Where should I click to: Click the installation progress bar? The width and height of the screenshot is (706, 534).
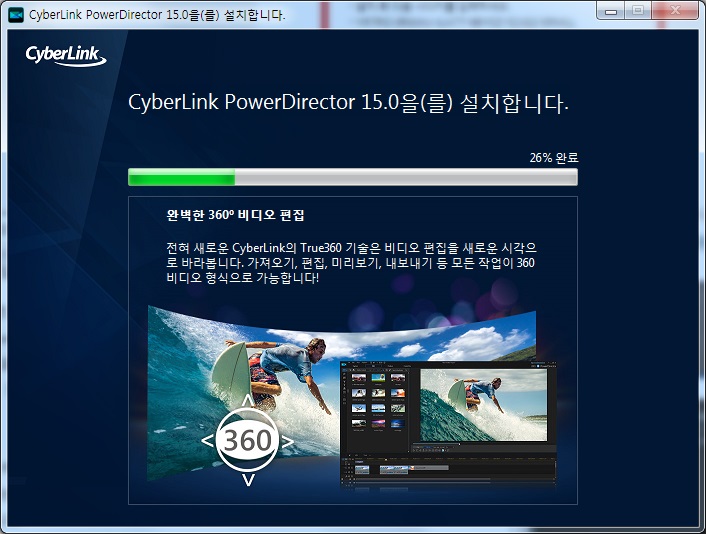point(353,177)
